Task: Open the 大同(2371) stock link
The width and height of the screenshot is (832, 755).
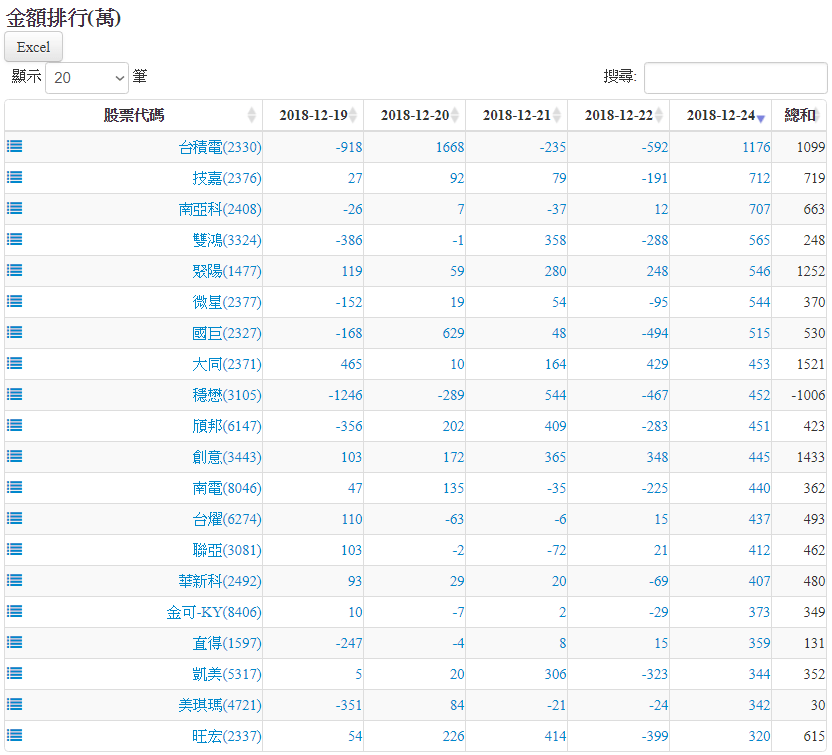Action: (226, 364)
